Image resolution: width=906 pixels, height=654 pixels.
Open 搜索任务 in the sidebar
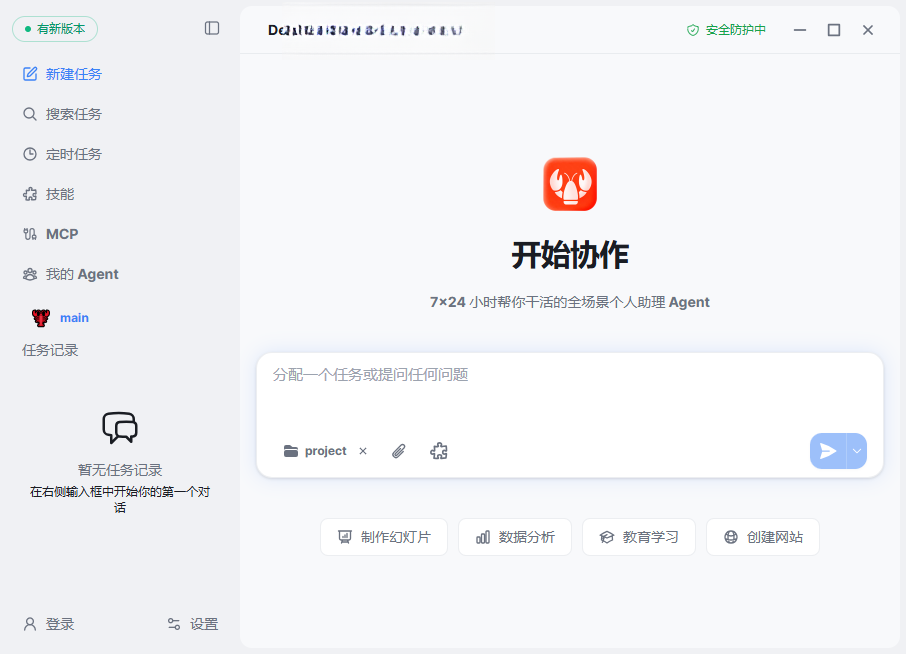point(62,114)
